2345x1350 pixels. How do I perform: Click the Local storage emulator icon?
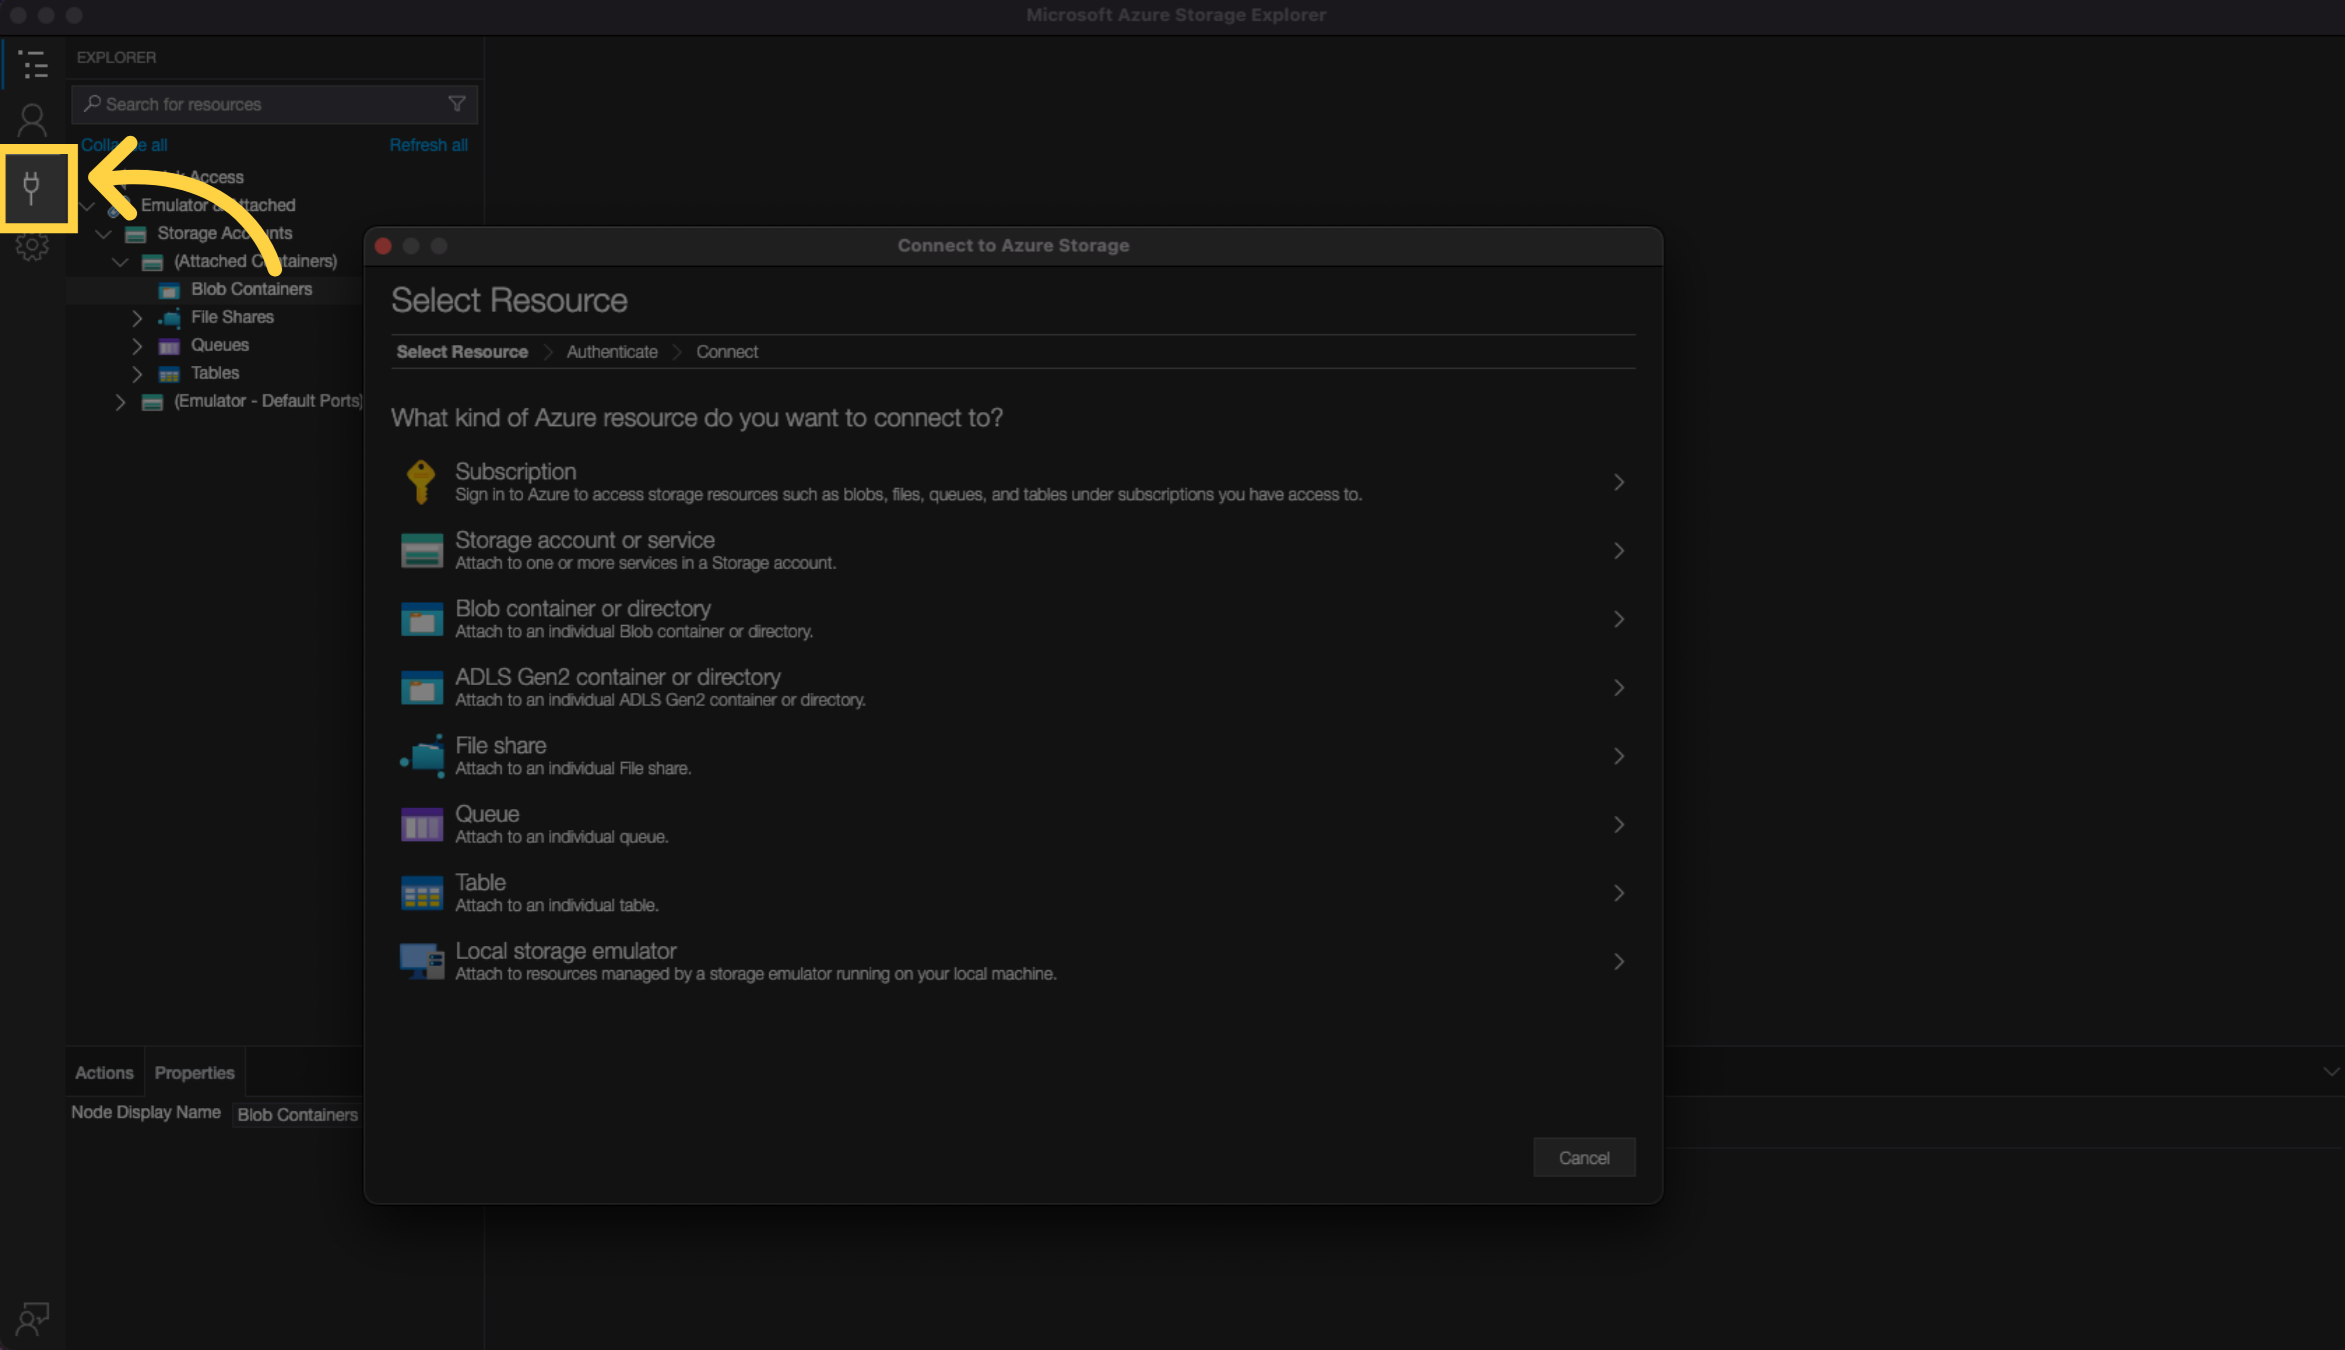click(x=421, y=962)
